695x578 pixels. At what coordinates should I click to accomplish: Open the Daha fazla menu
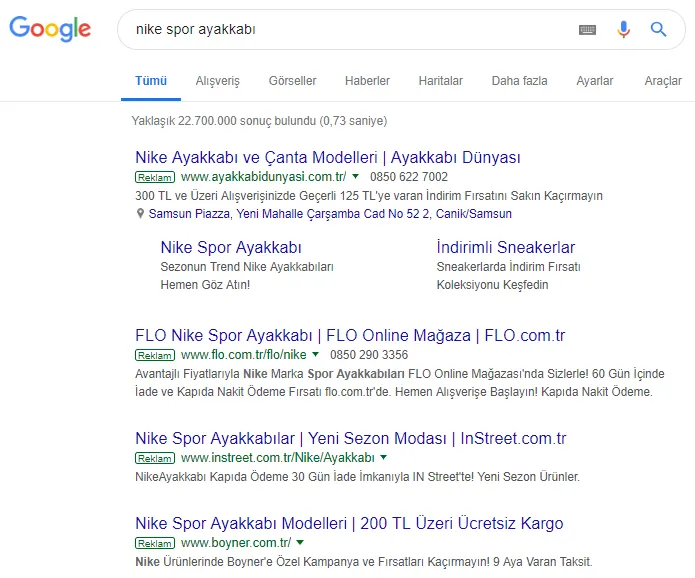click(x=519, y=81)
